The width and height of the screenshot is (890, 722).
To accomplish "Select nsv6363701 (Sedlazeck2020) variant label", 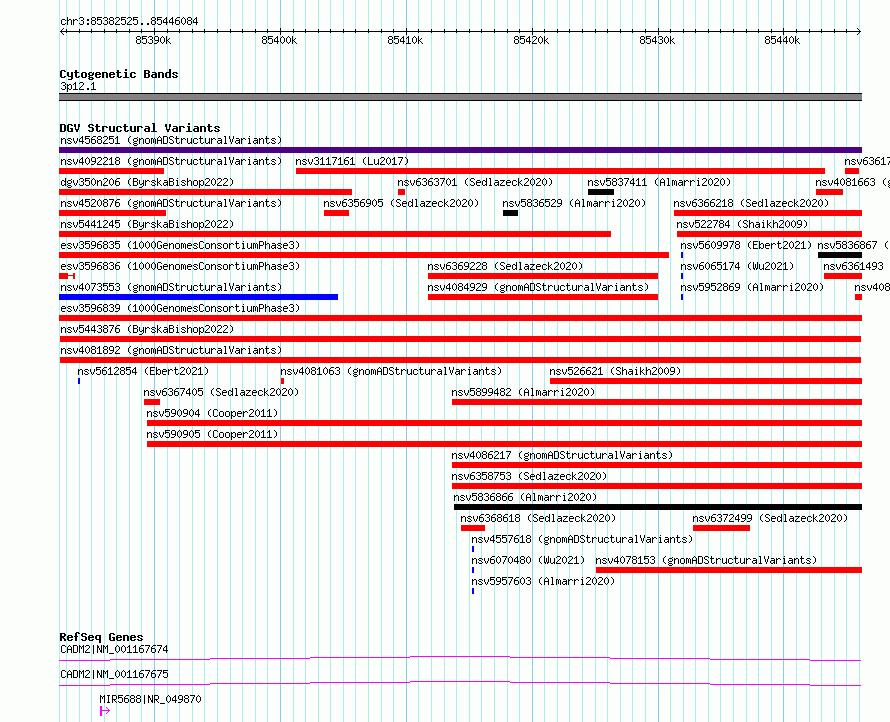I will click(x=475, y=182).
